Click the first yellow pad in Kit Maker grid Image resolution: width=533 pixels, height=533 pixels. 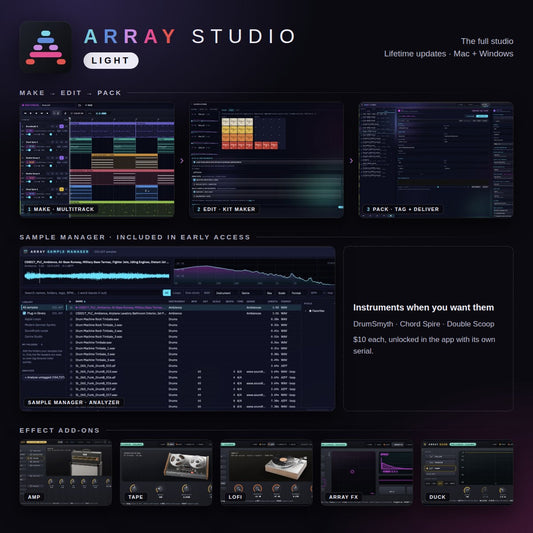click(x=225, y=130)
